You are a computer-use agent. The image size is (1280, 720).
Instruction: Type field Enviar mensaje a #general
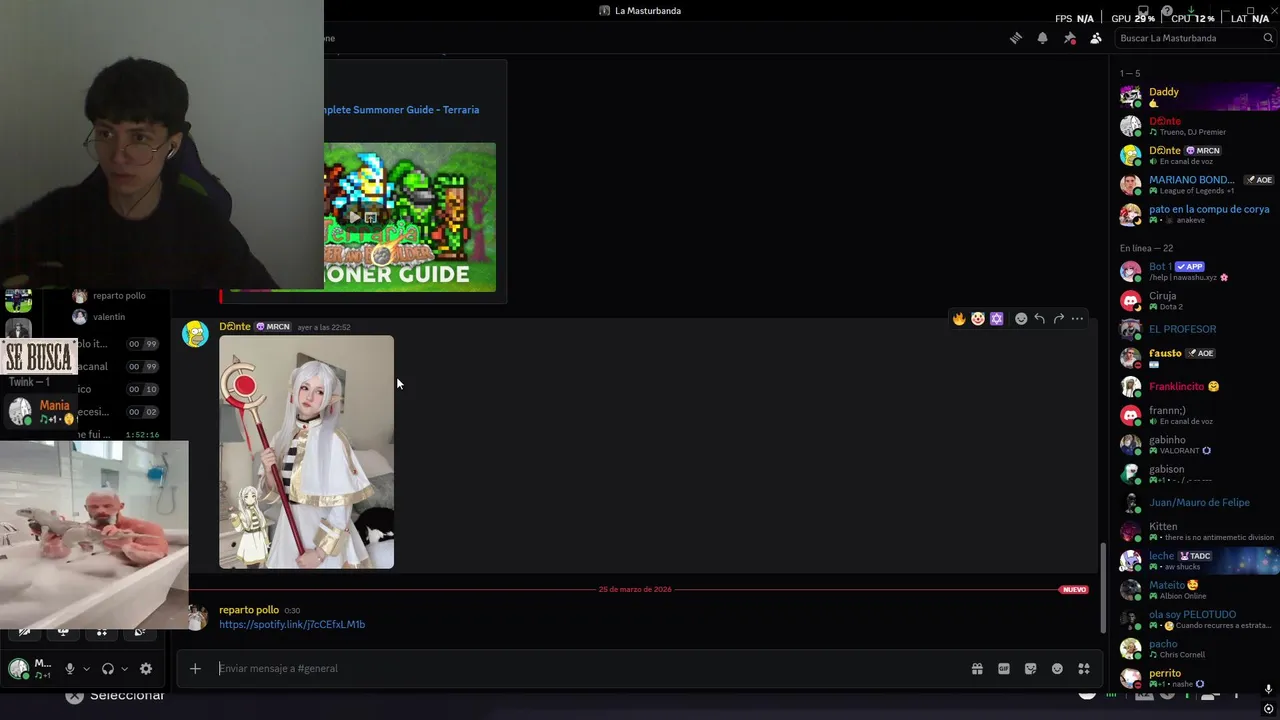click(590, 669)
